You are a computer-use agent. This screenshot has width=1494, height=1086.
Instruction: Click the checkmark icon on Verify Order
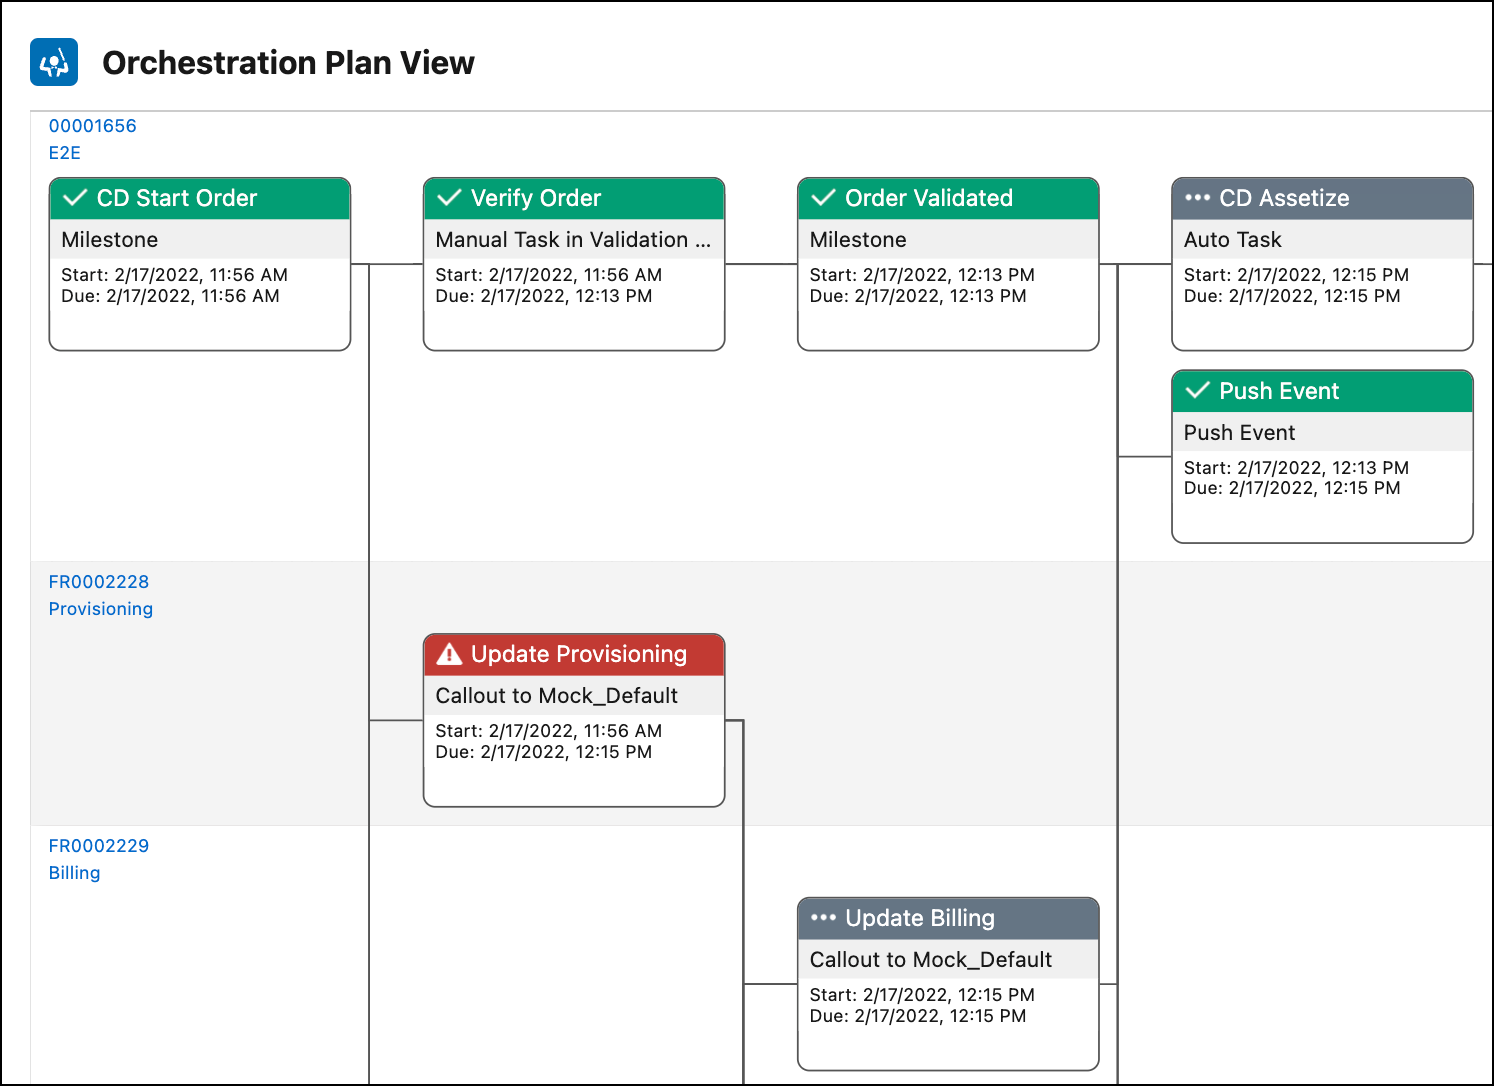pos(449,197)
